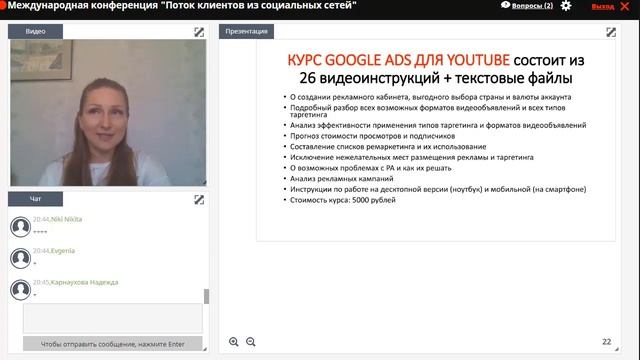Click the Стоимость курса: 5000 рублей bullet
The width and height of the screenshot is (640, 360).
(342, 200)
